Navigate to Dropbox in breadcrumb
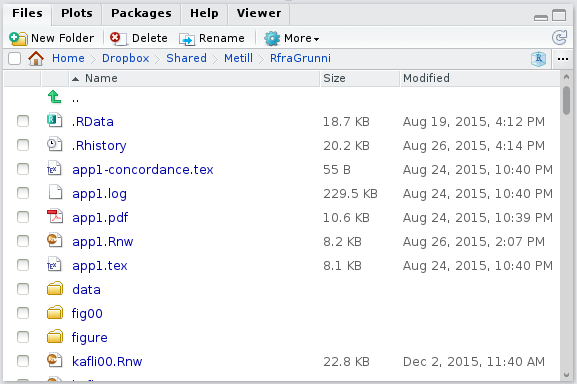Screen dimensions: 577x384 125,58
